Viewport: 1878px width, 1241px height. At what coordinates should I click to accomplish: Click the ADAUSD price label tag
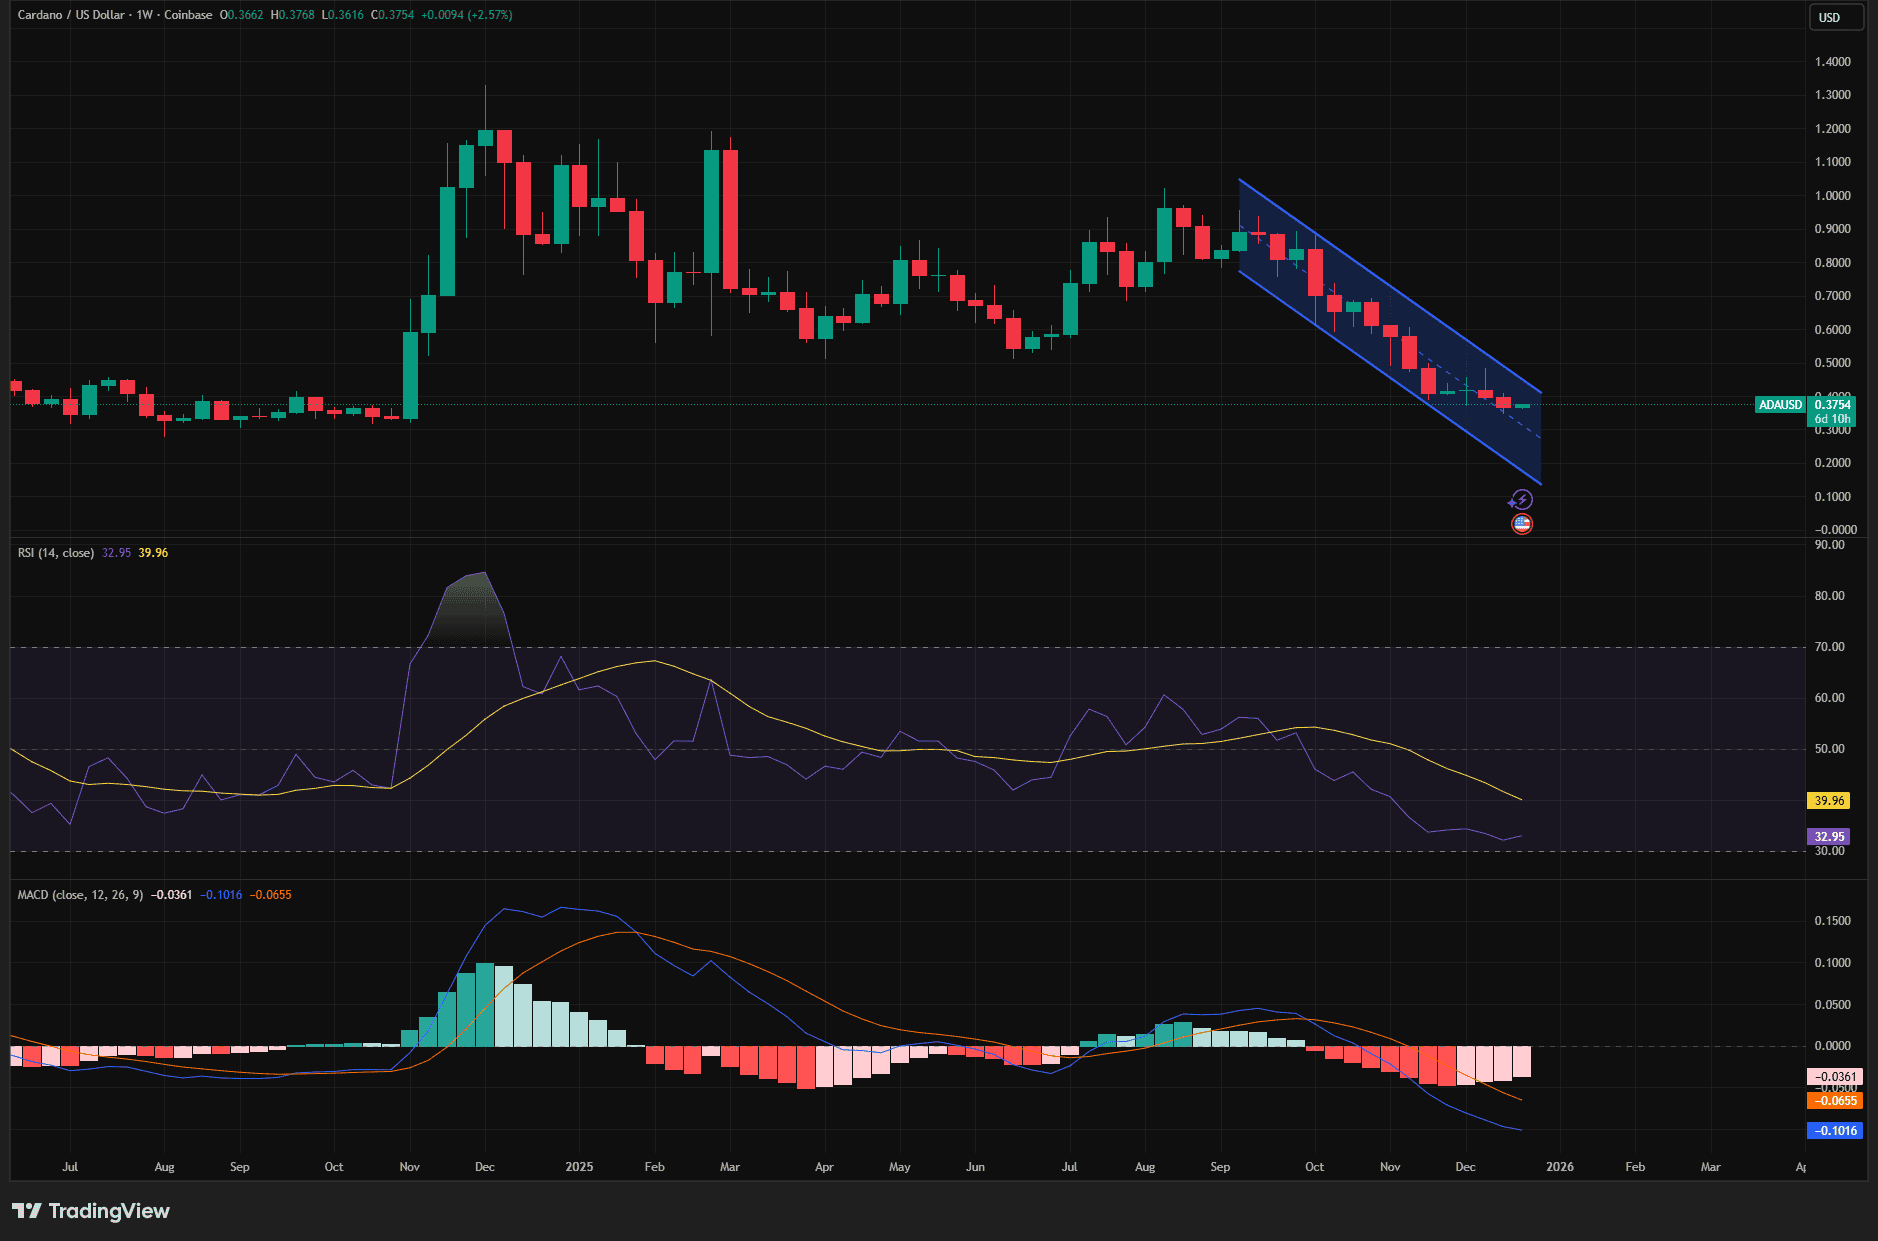[x=1780, y=405]
